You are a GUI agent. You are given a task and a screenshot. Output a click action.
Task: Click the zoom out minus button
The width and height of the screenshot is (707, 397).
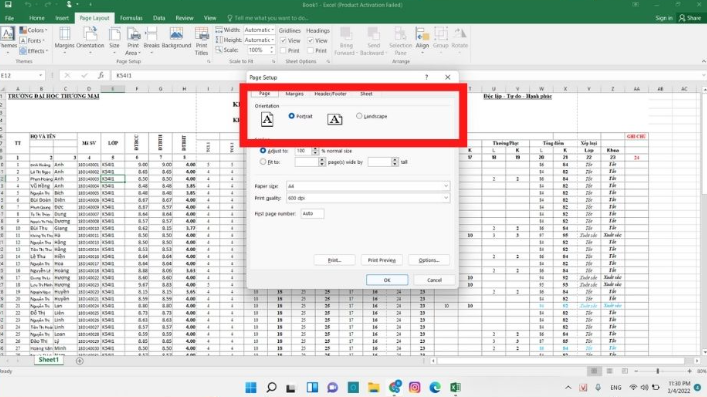(636, 371)
